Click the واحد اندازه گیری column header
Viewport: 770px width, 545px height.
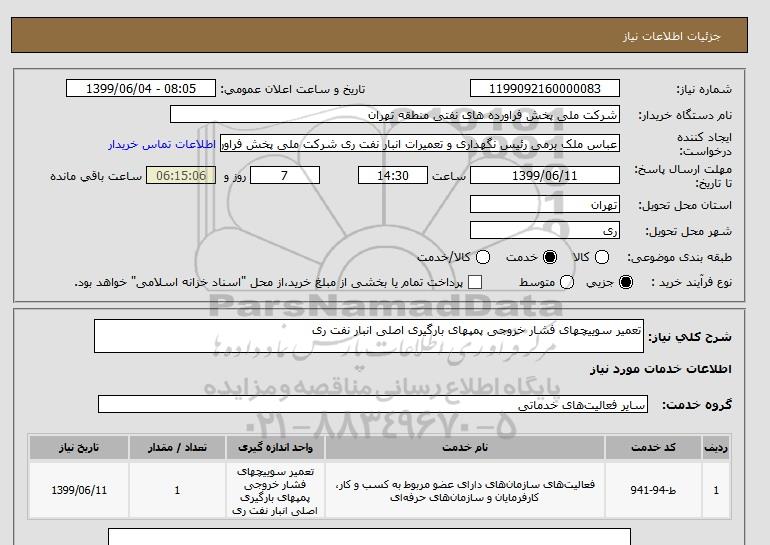(x=275, y=447)
